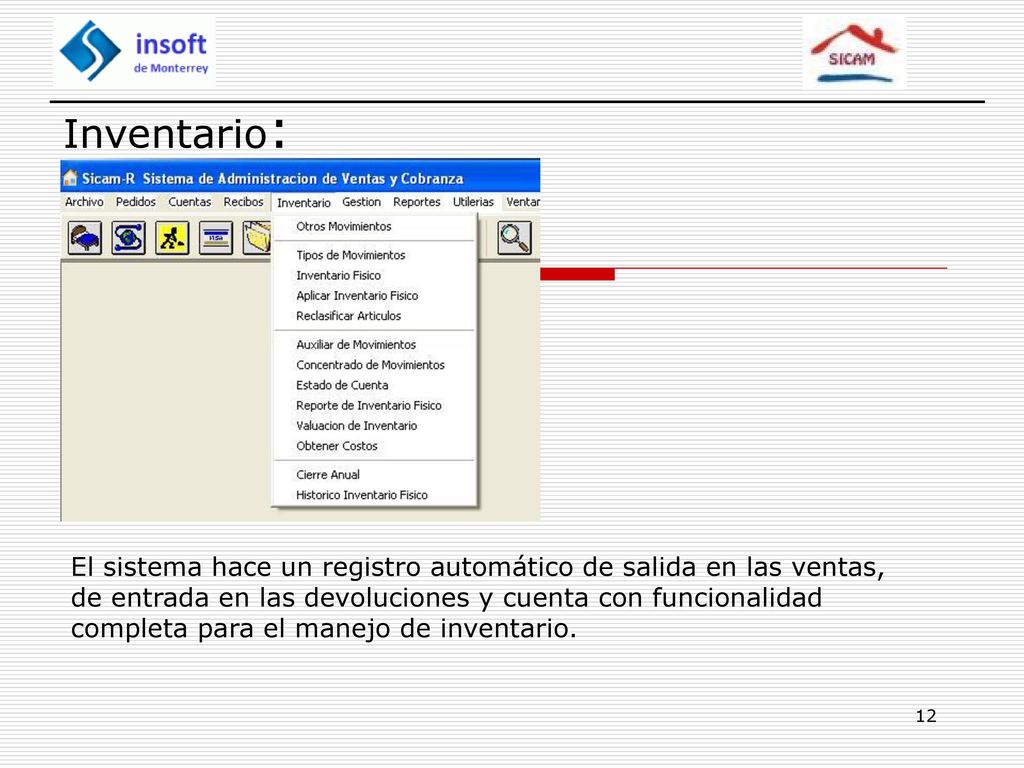Select Tipos de Movimientos entry

click(375, 255)
